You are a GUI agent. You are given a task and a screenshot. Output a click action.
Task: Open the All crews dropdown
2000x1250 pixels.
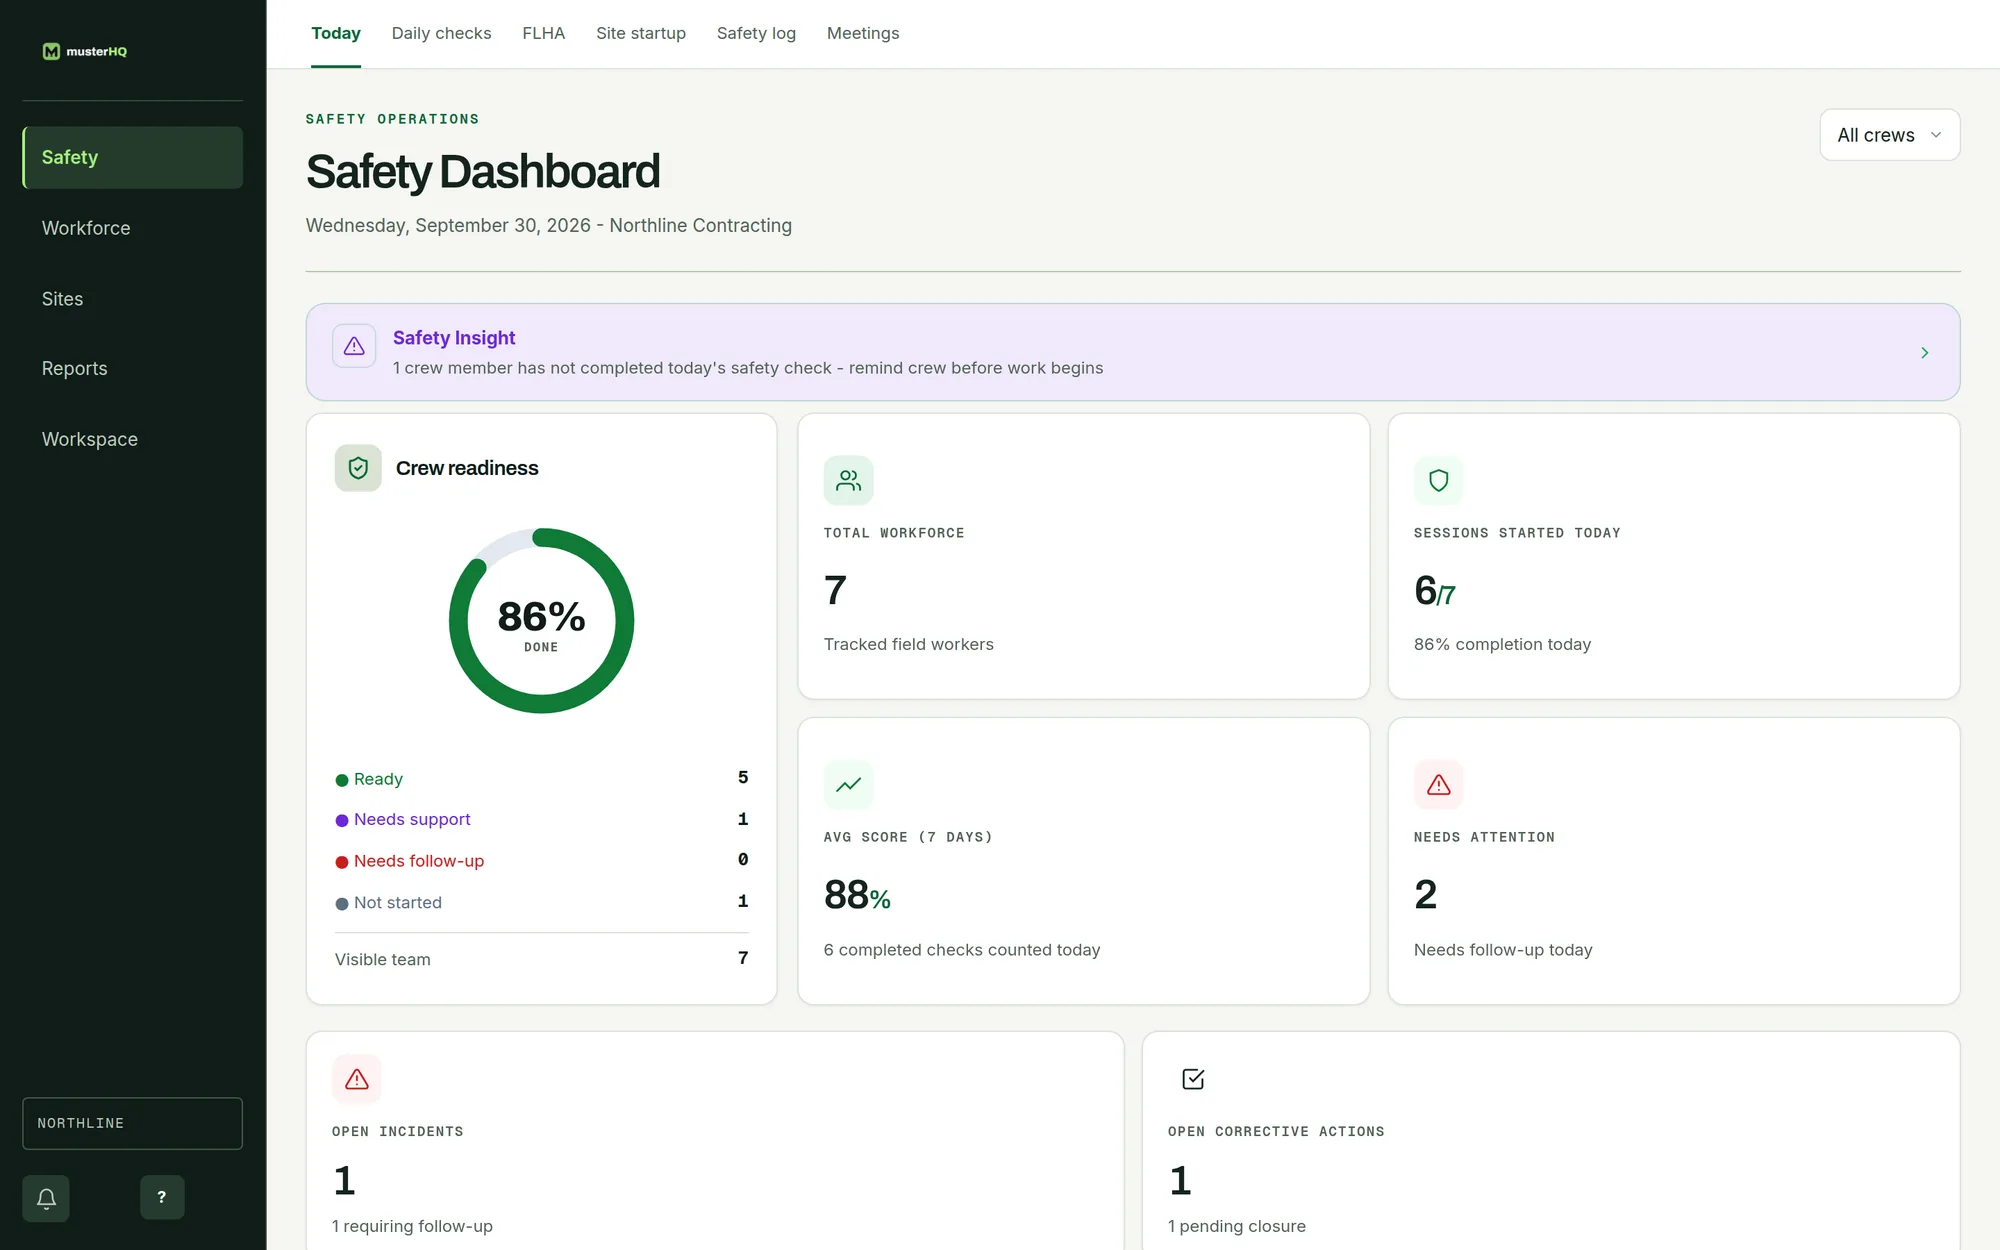[x=1889, y=135]
